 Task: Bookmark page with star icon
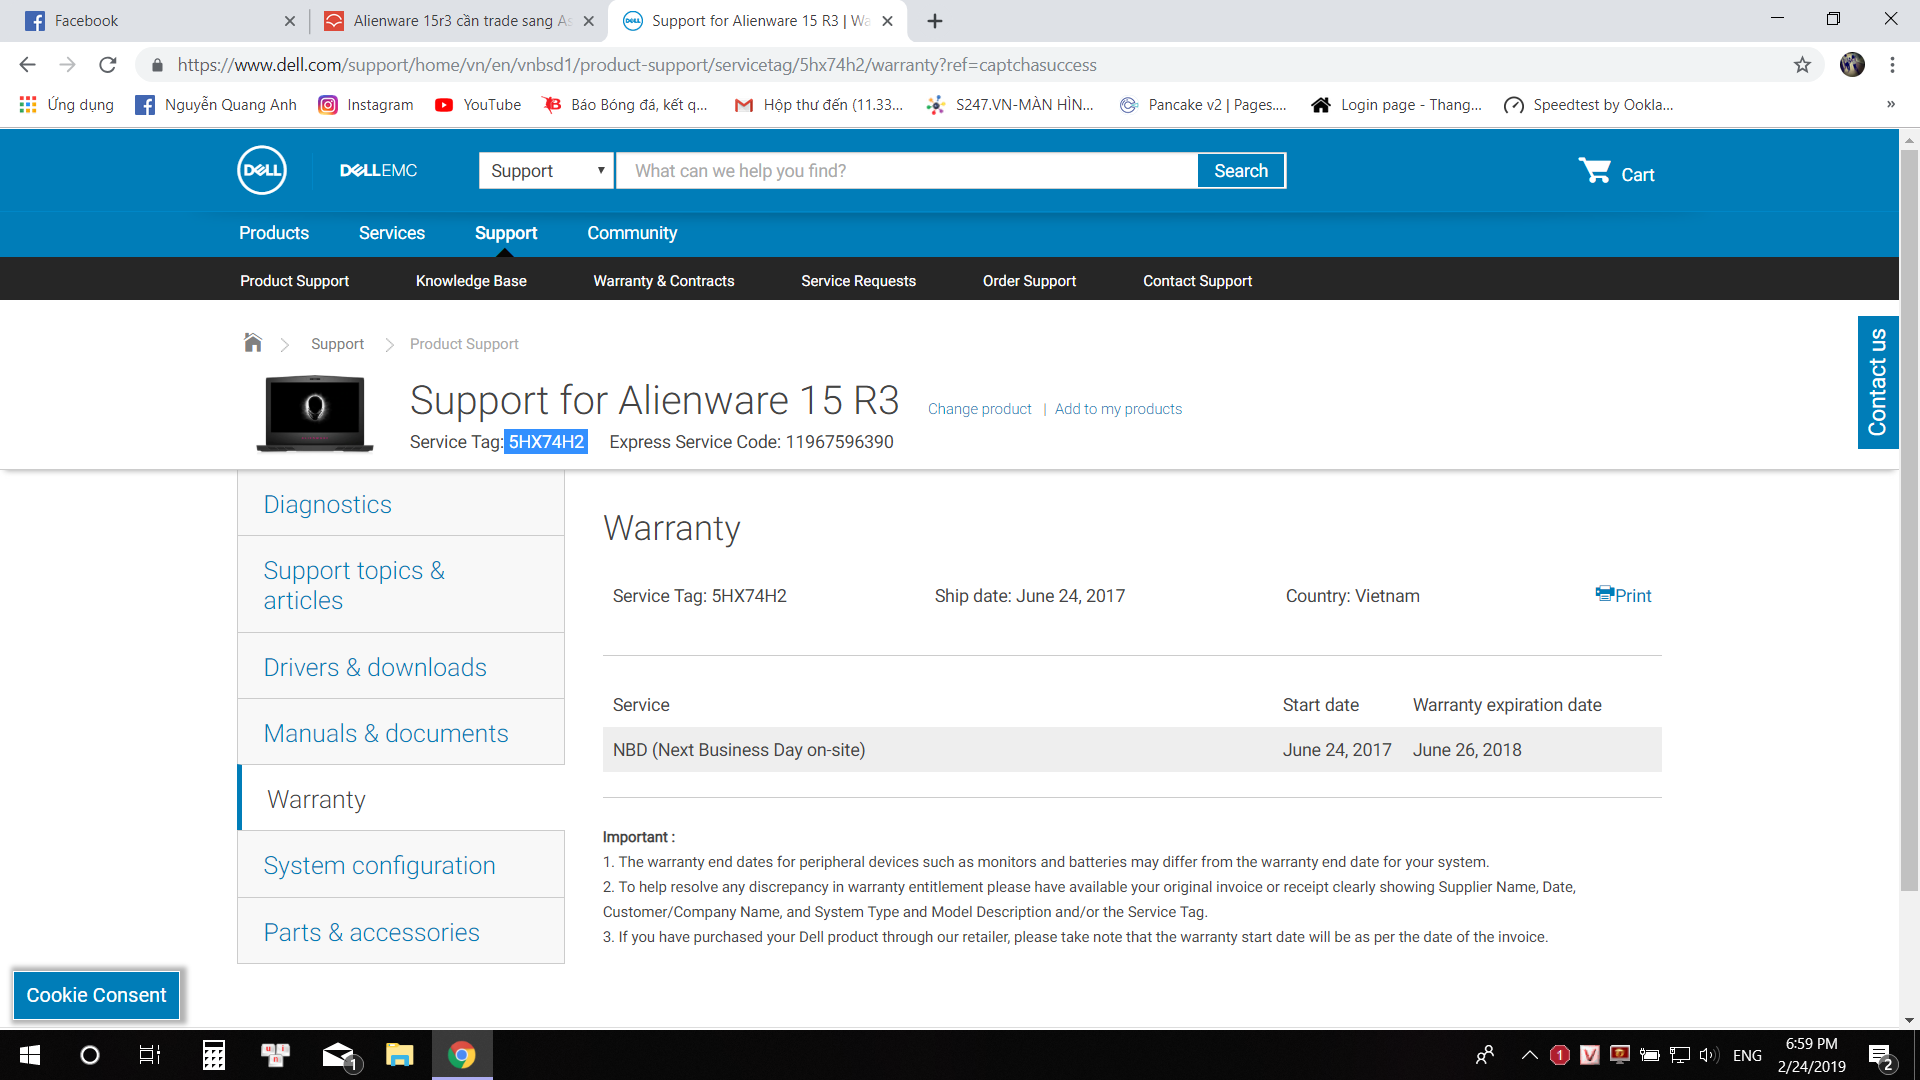(x=1802, y=65)
